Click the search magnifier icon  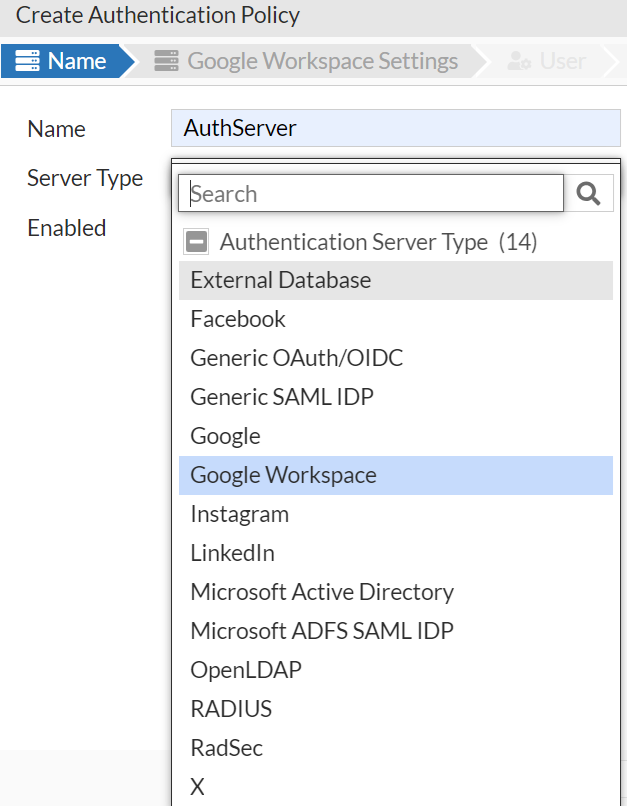pos(589,192)
